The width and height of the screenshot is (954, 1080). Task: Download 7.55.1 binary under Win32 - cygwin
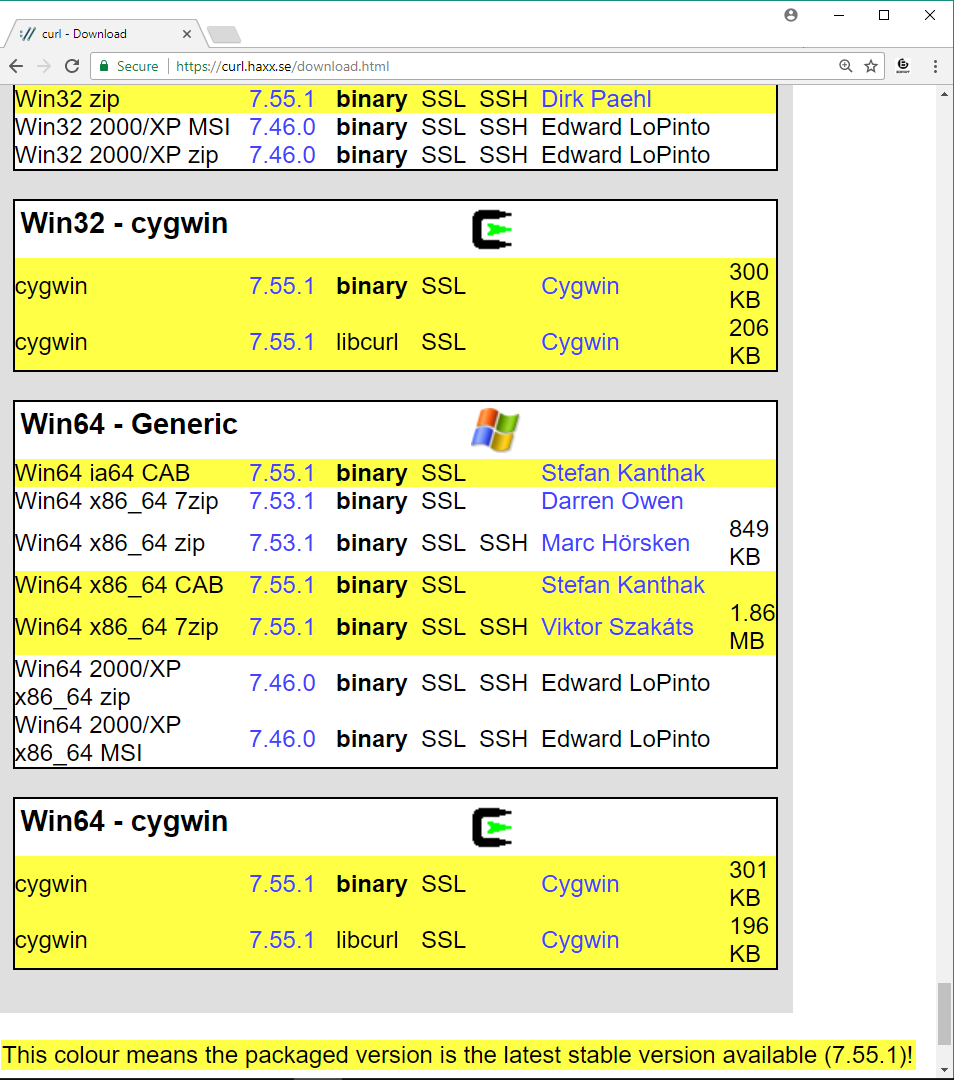(282, 287)
